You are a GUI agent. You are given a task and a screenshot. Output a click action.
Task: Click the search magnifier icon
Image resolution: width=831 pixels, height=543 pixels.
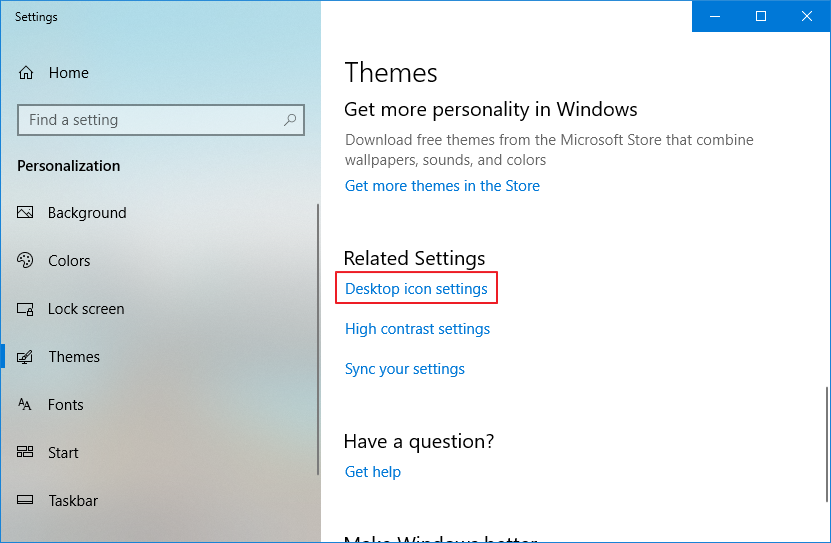tap(290, 120)
